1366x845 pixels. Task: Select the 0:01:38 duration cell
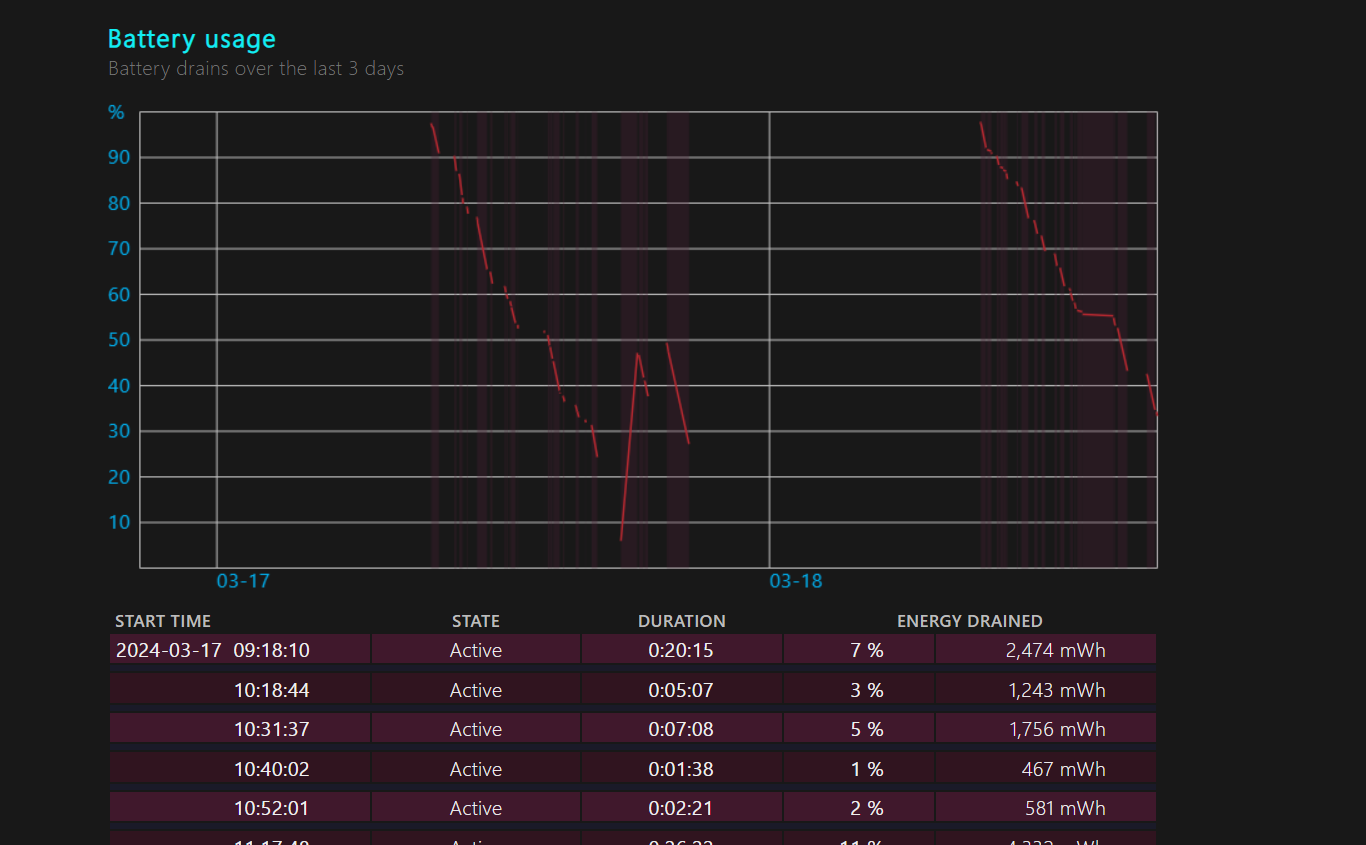[x=681, y=768]
